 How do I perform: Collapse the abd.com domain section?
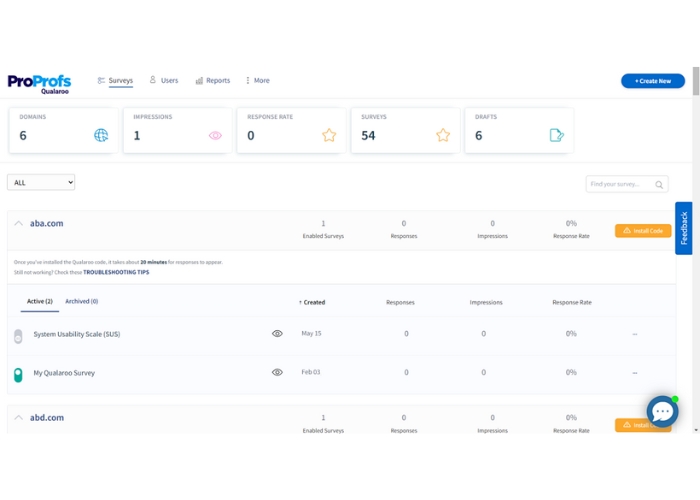pos(18,418)
